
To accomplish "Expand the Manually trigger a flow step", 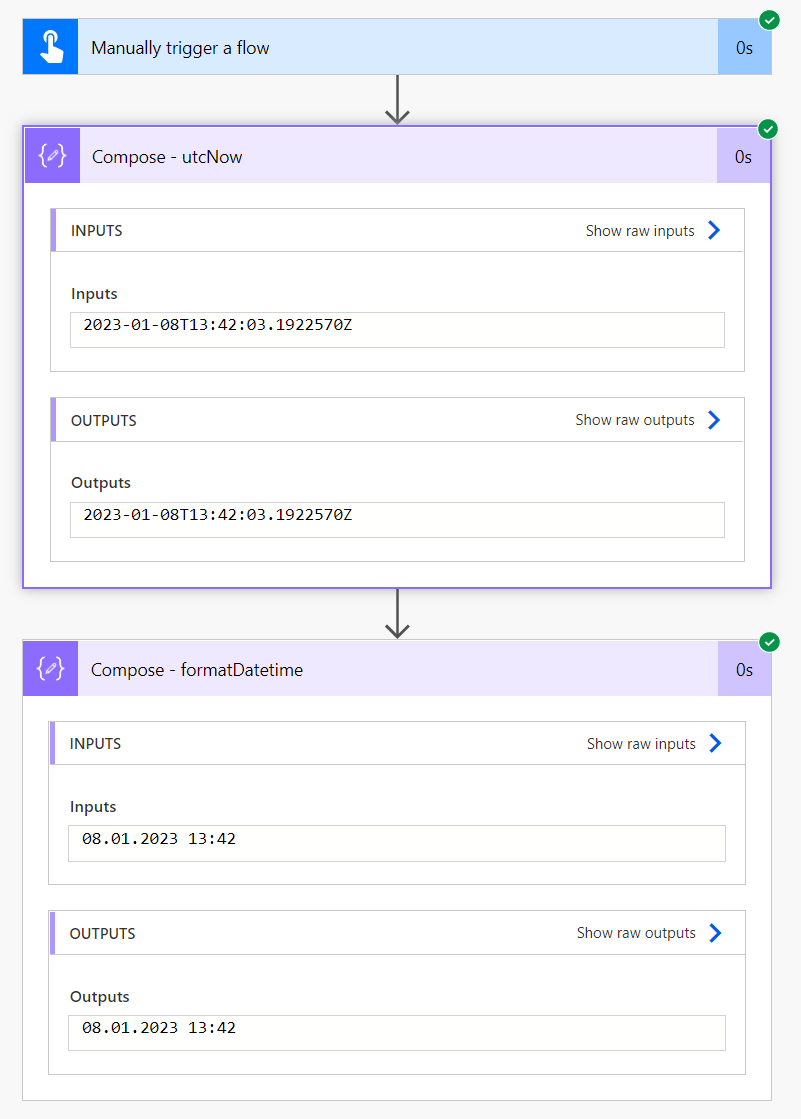I will pyautogui.click(x=400, y=47).
